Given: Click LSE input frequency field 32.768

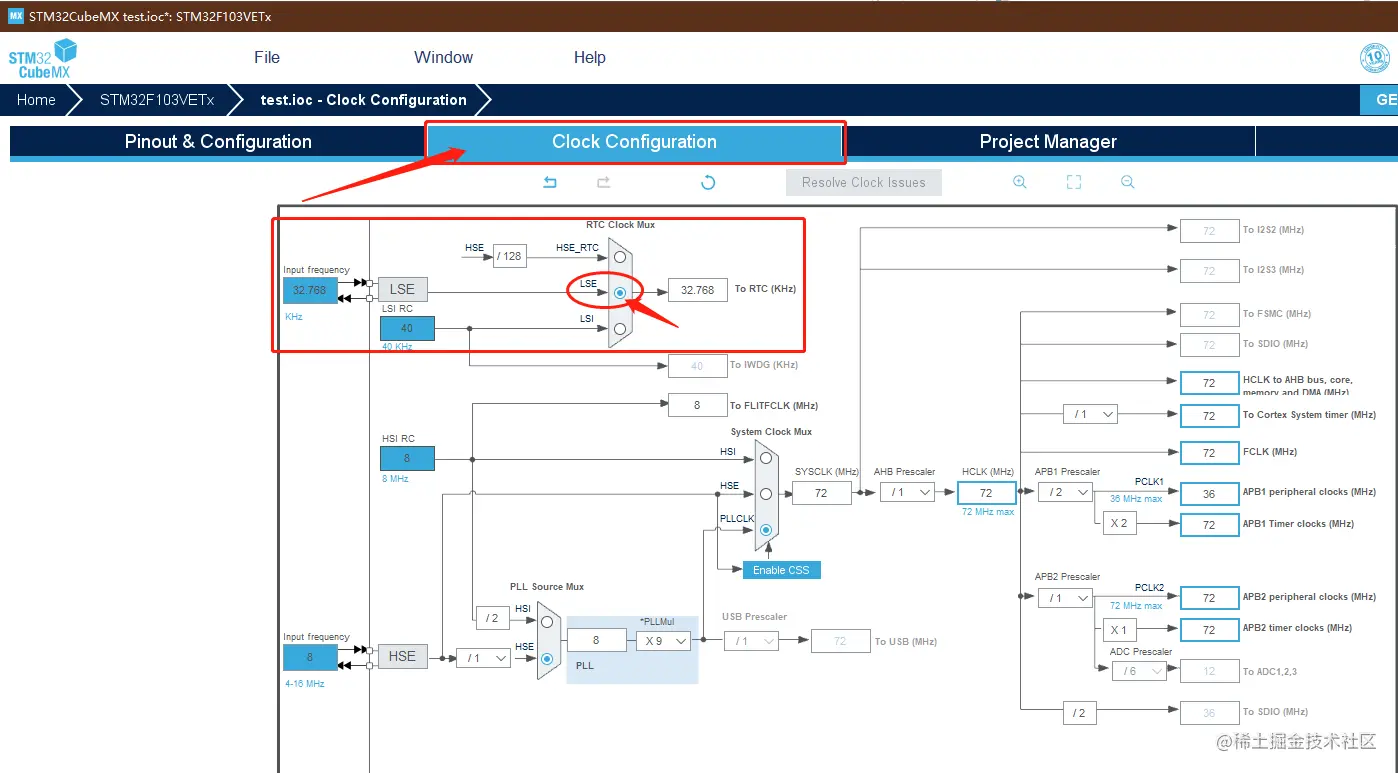Looking at the screenshot, I should click(310, 290).
